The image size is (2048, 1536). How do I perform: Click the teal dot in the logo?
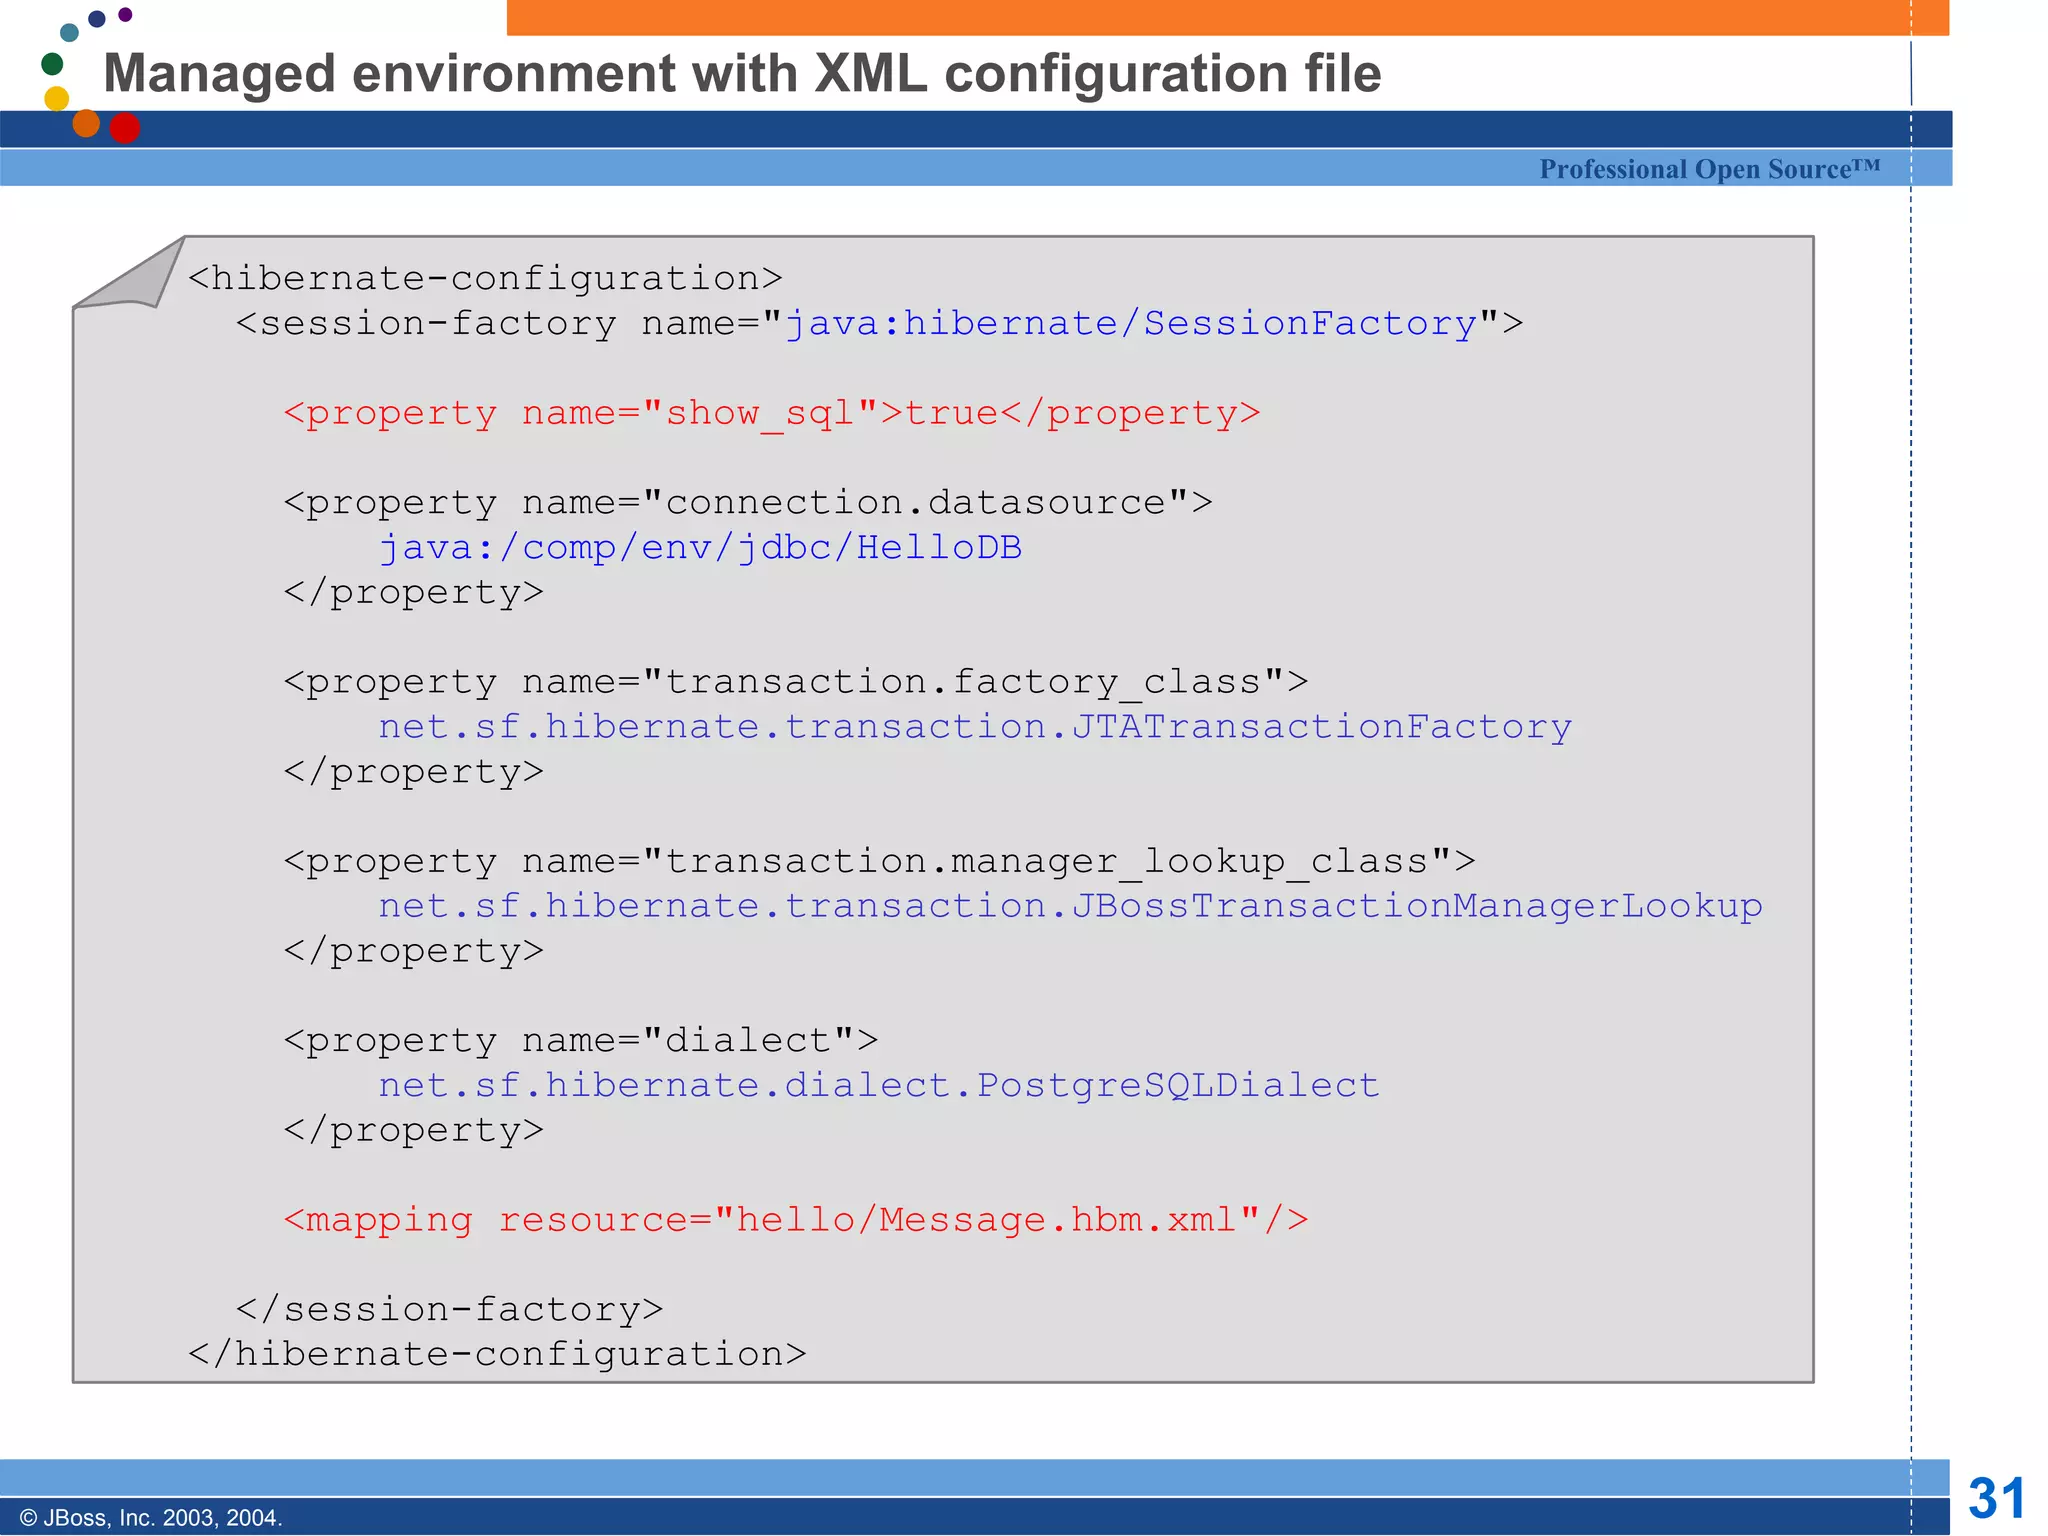(69, 32)
